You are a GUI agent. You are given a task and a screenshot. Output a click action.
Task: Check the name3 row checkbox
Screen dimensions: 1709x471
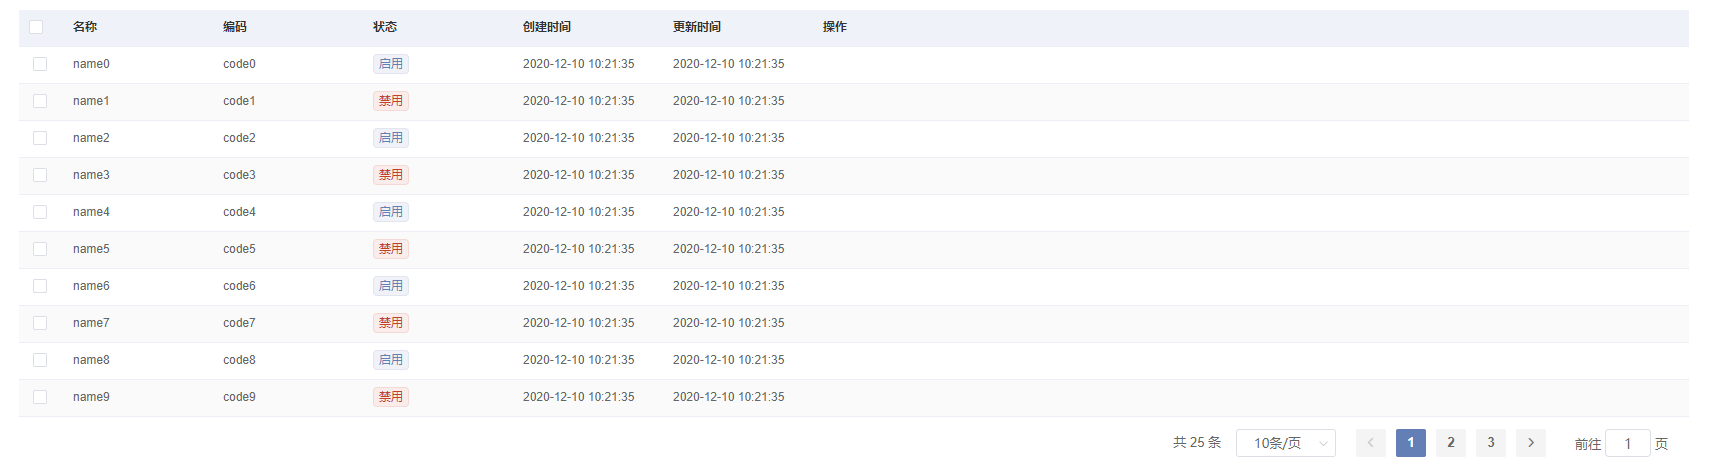tap(40, 175)
